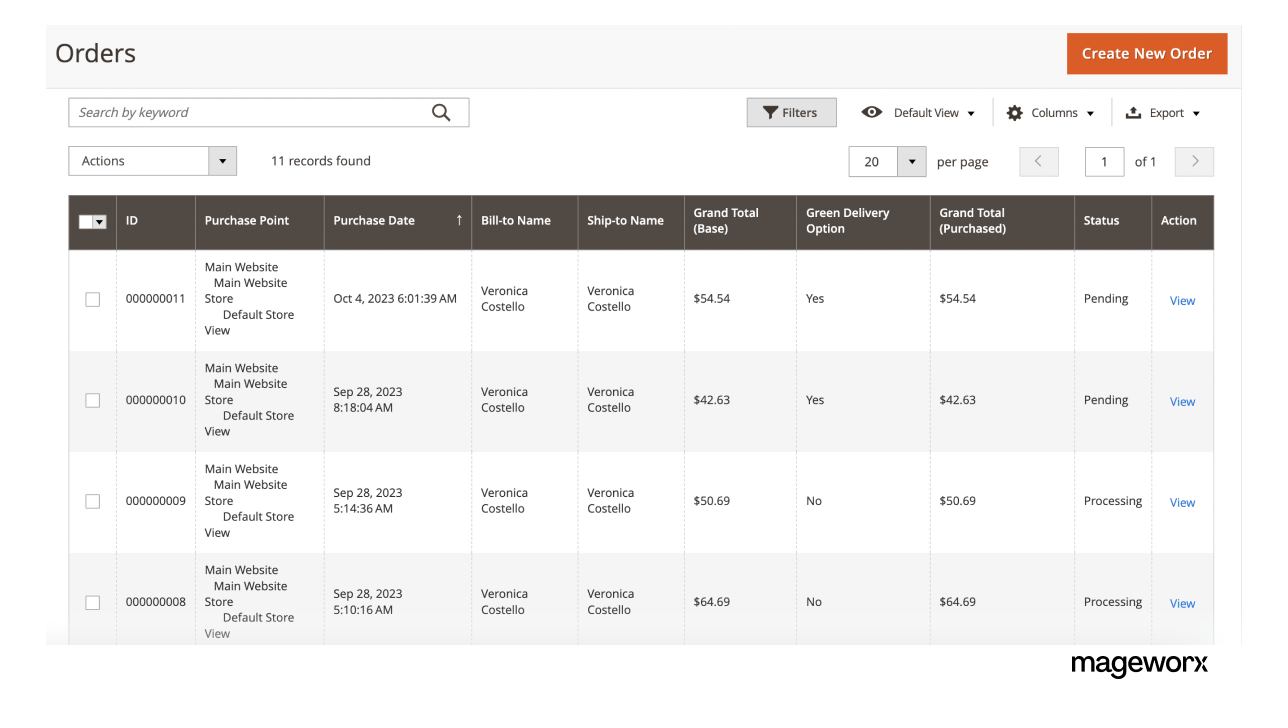Click the Create New Order button

(1146, 53)
